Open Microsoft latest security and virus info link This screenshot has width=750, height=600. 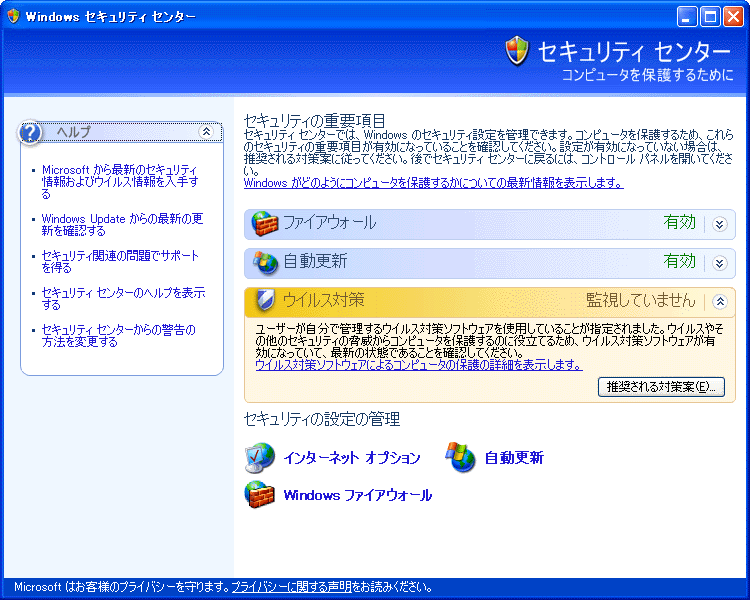[x=120, y=182]
